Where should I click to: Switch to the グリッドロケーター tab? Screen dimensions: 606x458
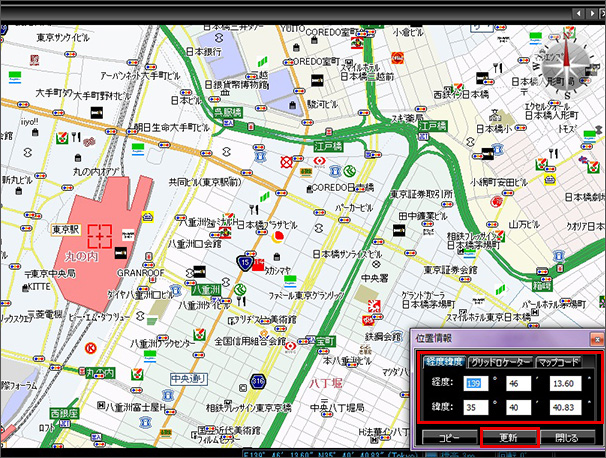[x=500, y=362]
